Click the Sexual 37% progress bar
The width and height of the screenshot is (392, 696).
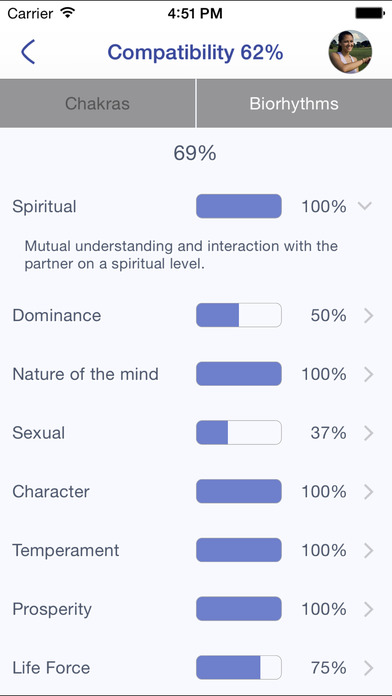click(x=239, y=432)
